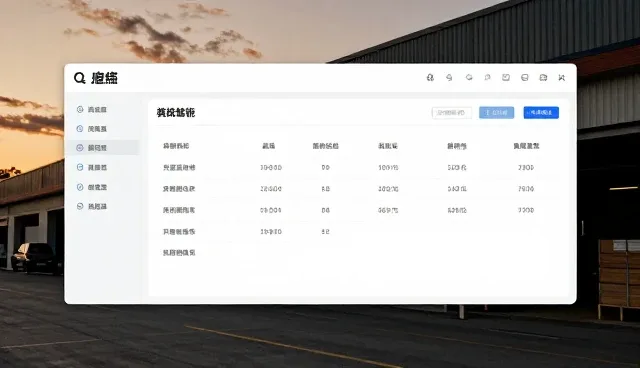Open the highlighted sidebar menu item

[102, 148]
